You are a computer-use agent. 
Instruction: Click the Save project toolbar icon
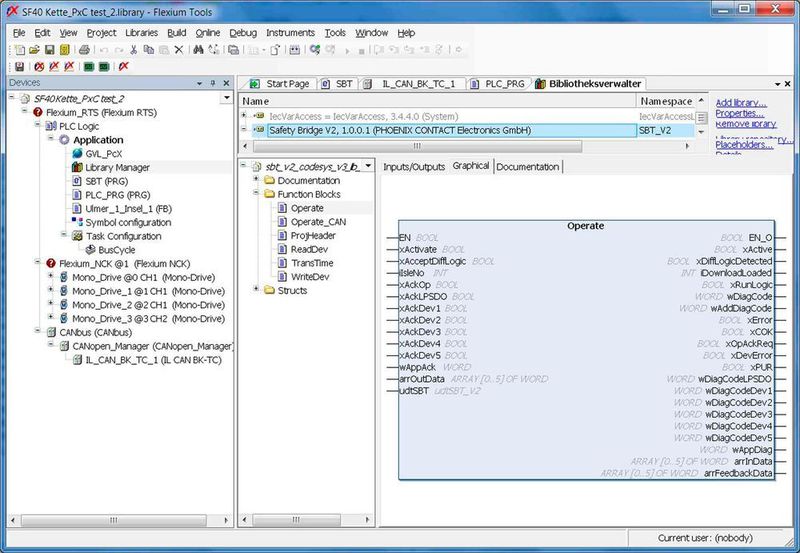click(47, 49)
